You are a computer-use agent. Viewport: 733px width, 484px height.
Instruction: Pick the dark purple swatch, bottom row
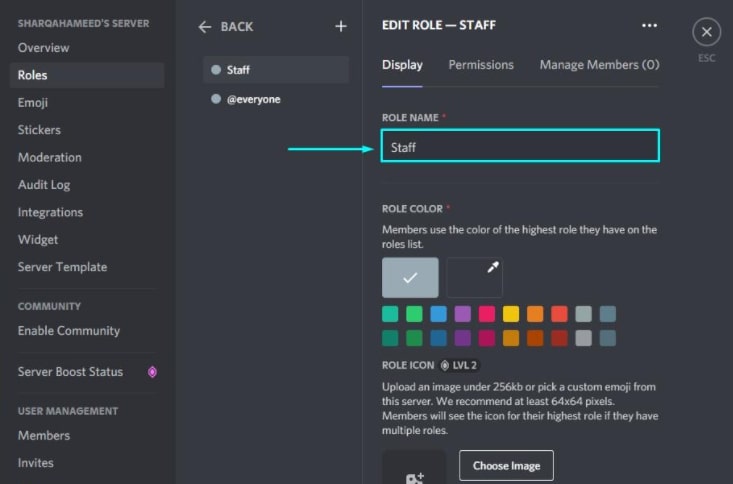tap(462, 338)
